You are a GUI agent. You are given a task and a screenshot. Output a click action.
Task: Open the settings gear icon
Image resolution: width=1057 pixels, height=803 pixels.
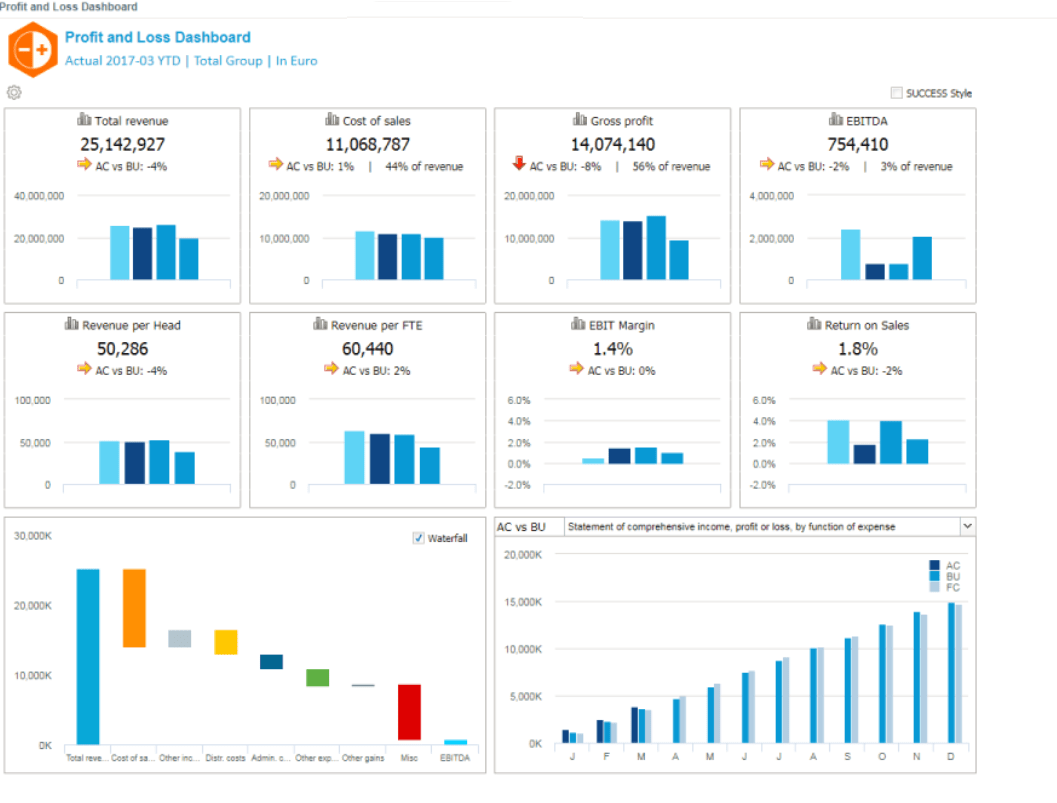(14, 93)
